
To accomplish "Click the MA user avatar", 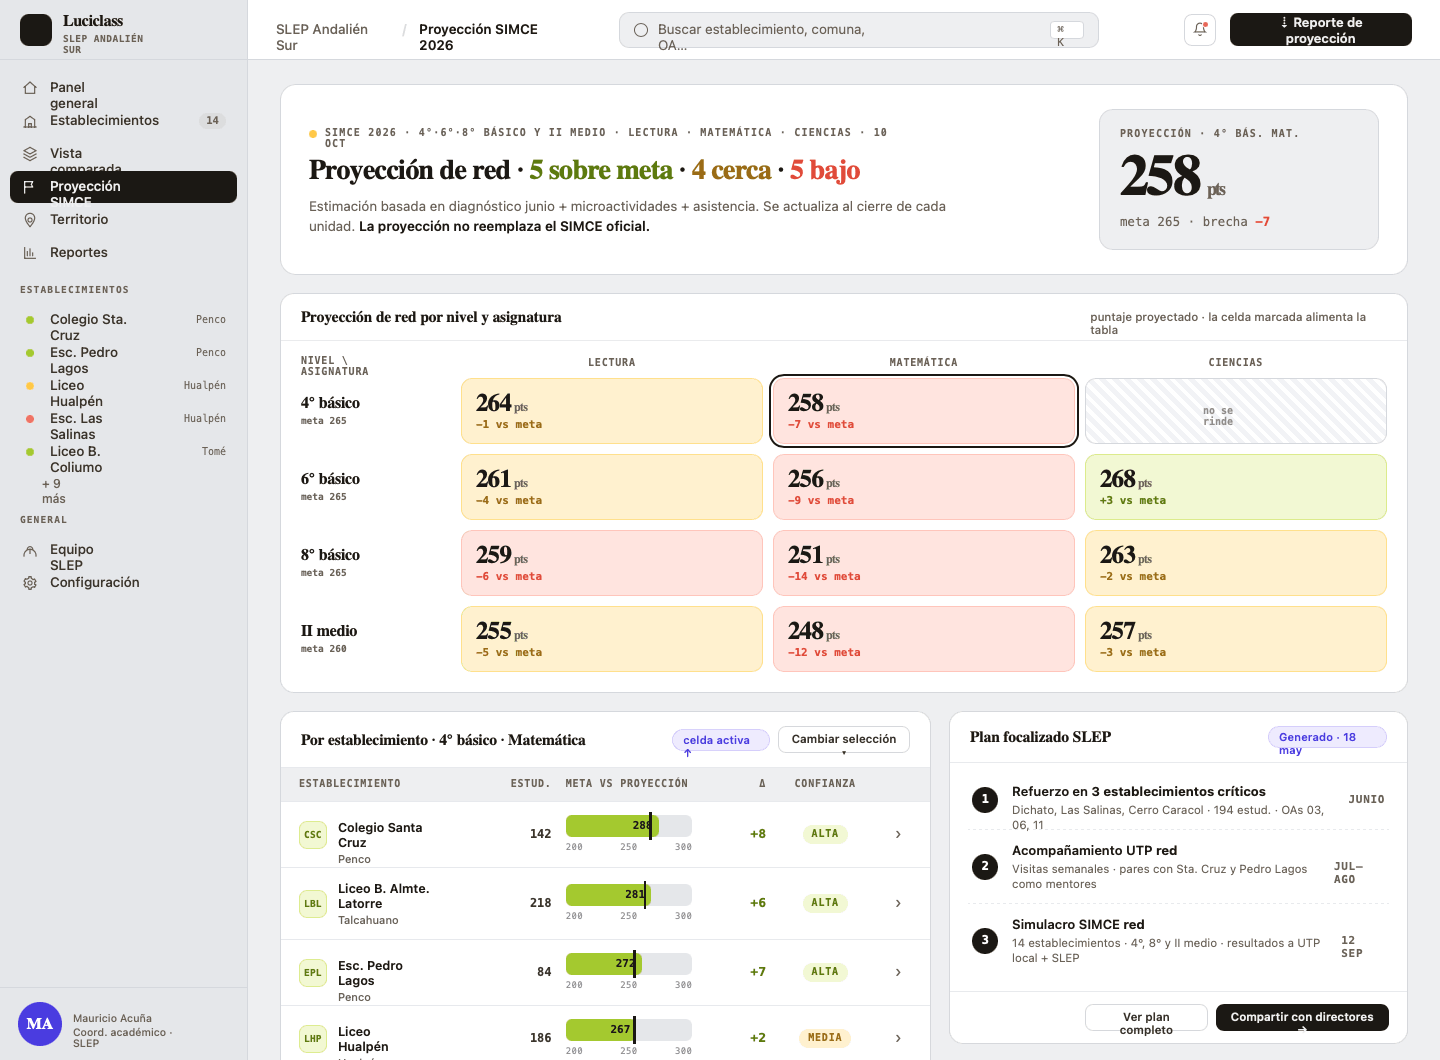I will coord(40,1024).
